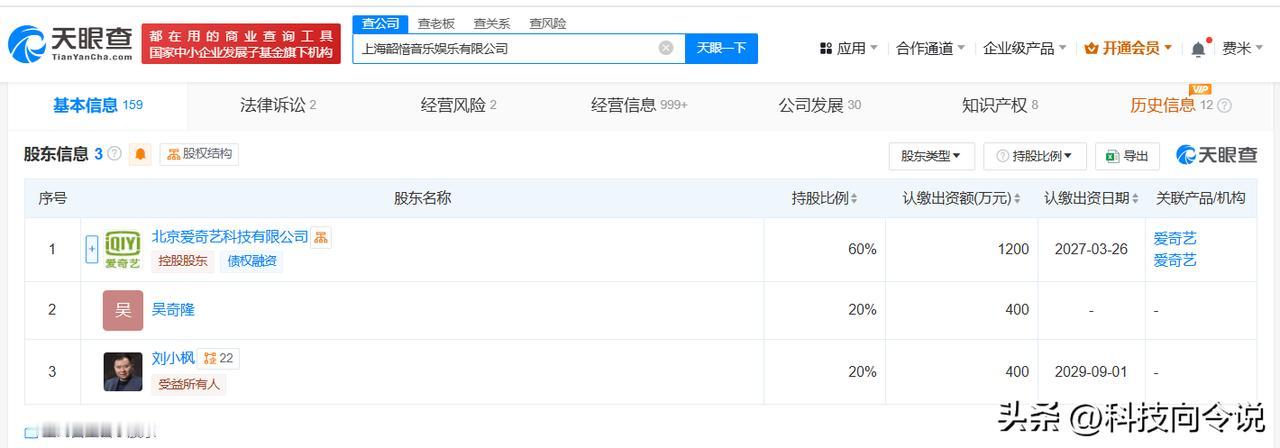Clear the search box with the X icon
Screen dimensions: 1280x448
click(666, 48)
